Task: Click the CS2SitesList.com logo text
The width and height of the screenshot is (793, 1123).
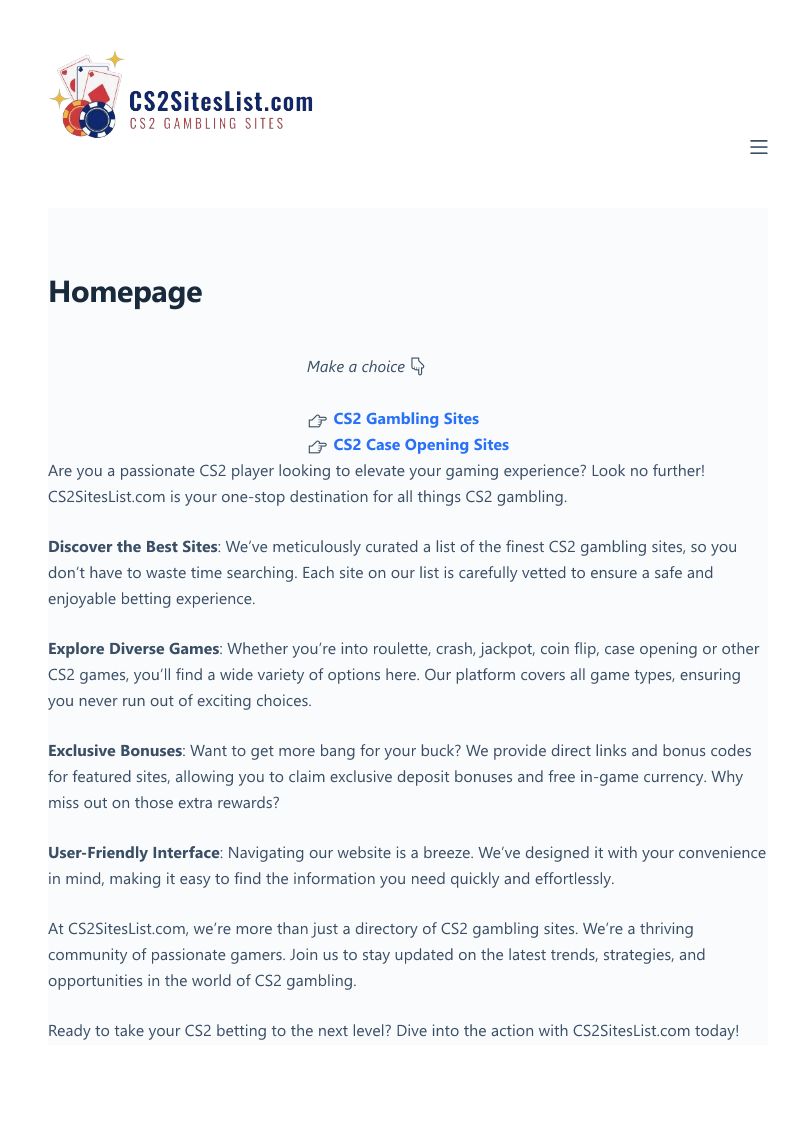Action: point(221,101)
